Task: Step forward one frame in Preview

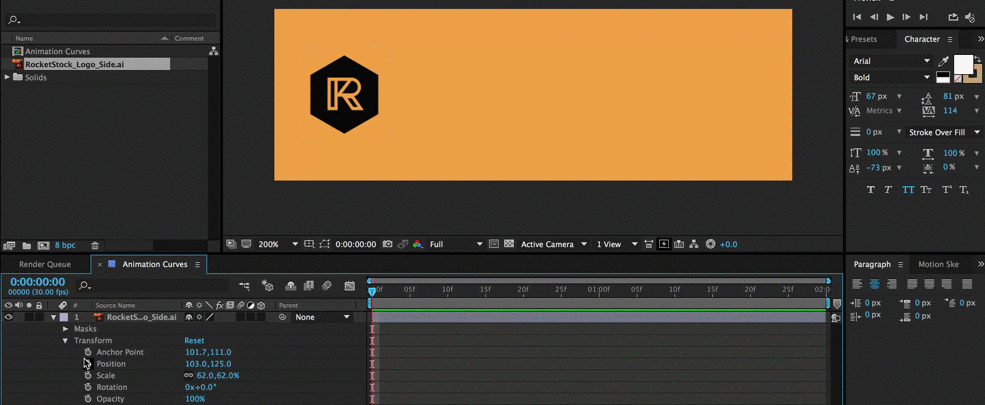Action: click(906, 18)
